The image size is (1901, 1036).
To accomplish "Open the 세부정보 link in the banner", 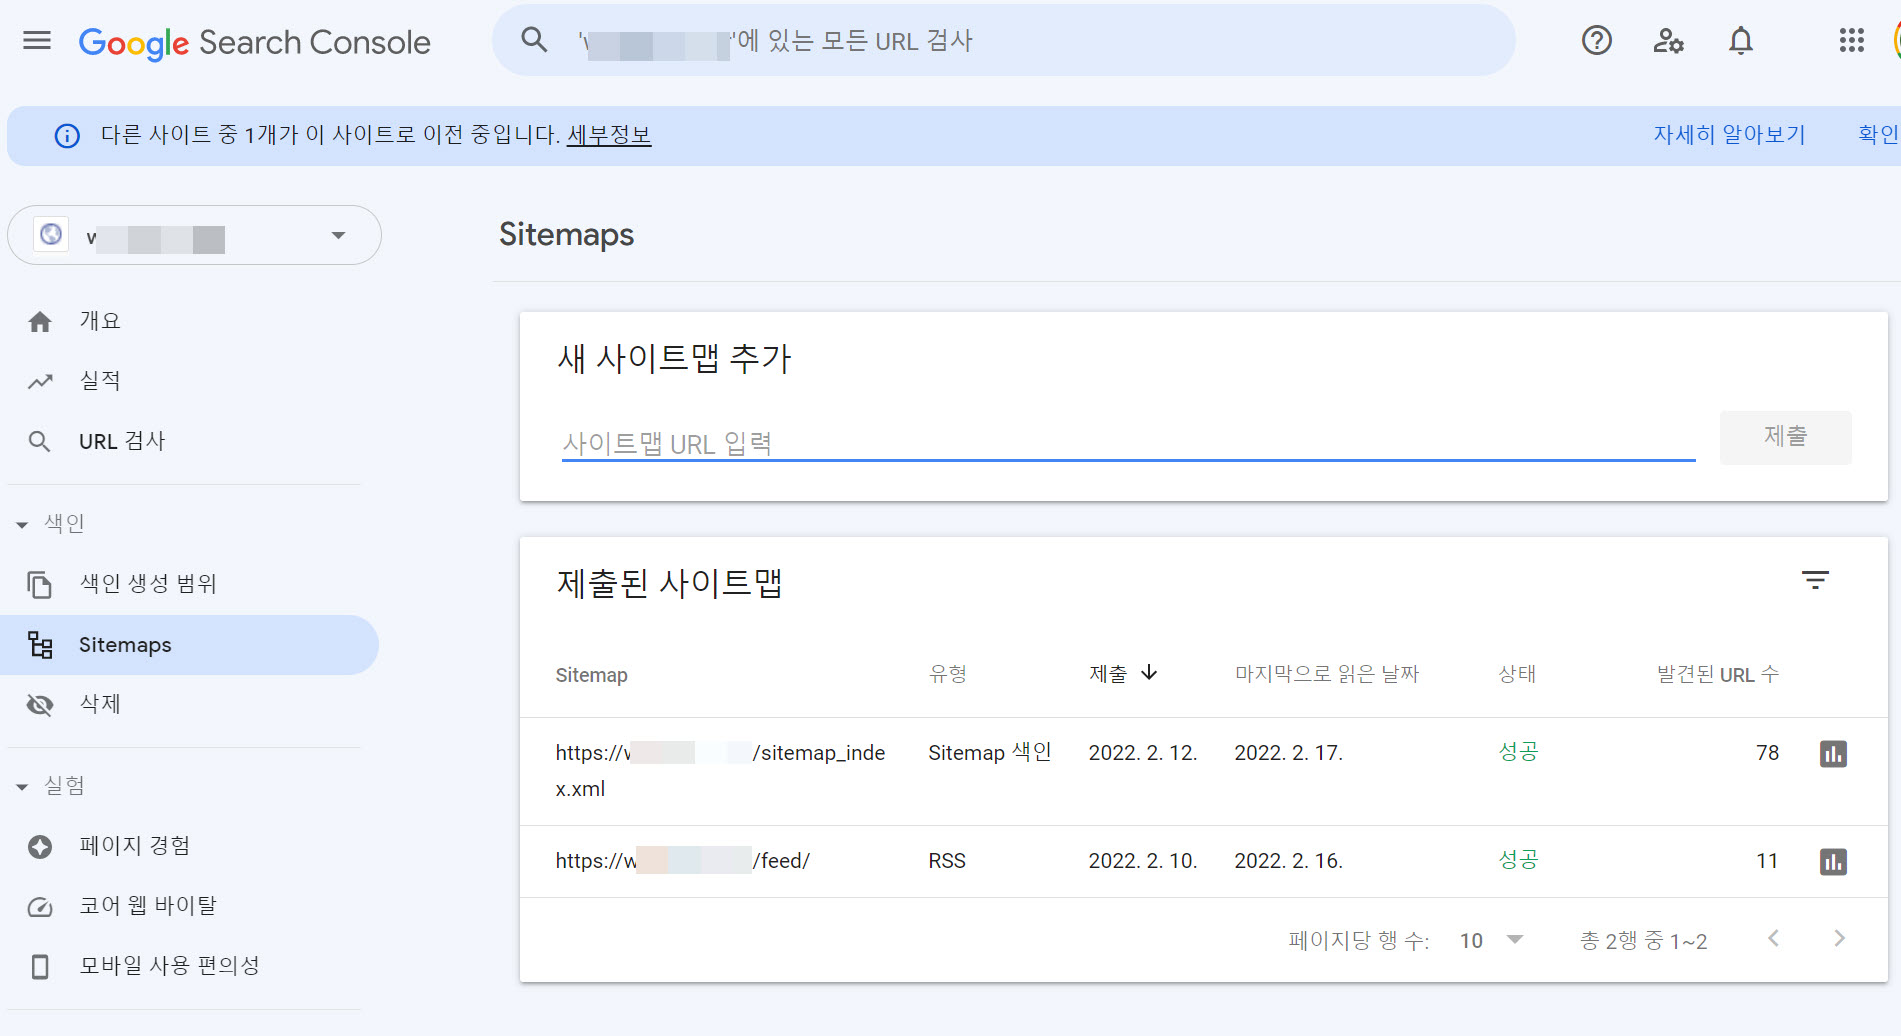I will tap(609, 134).
